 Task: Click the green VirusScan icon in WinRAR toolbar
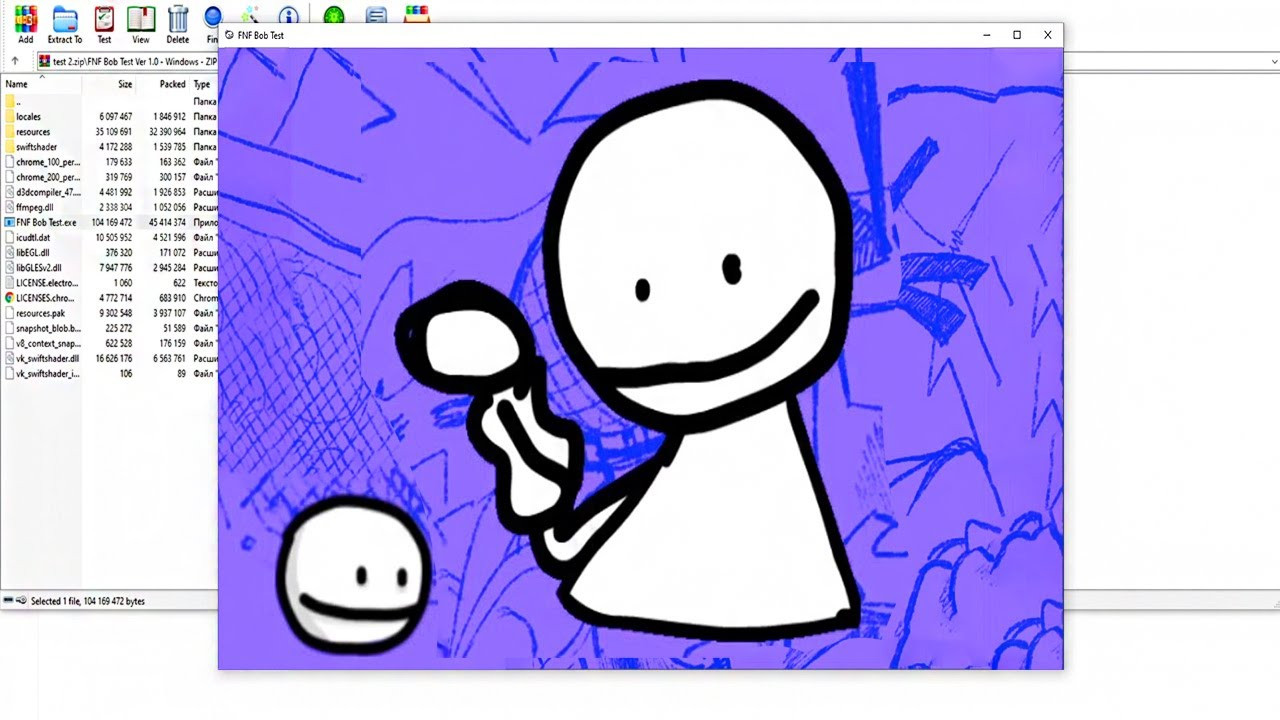(334, 14)
